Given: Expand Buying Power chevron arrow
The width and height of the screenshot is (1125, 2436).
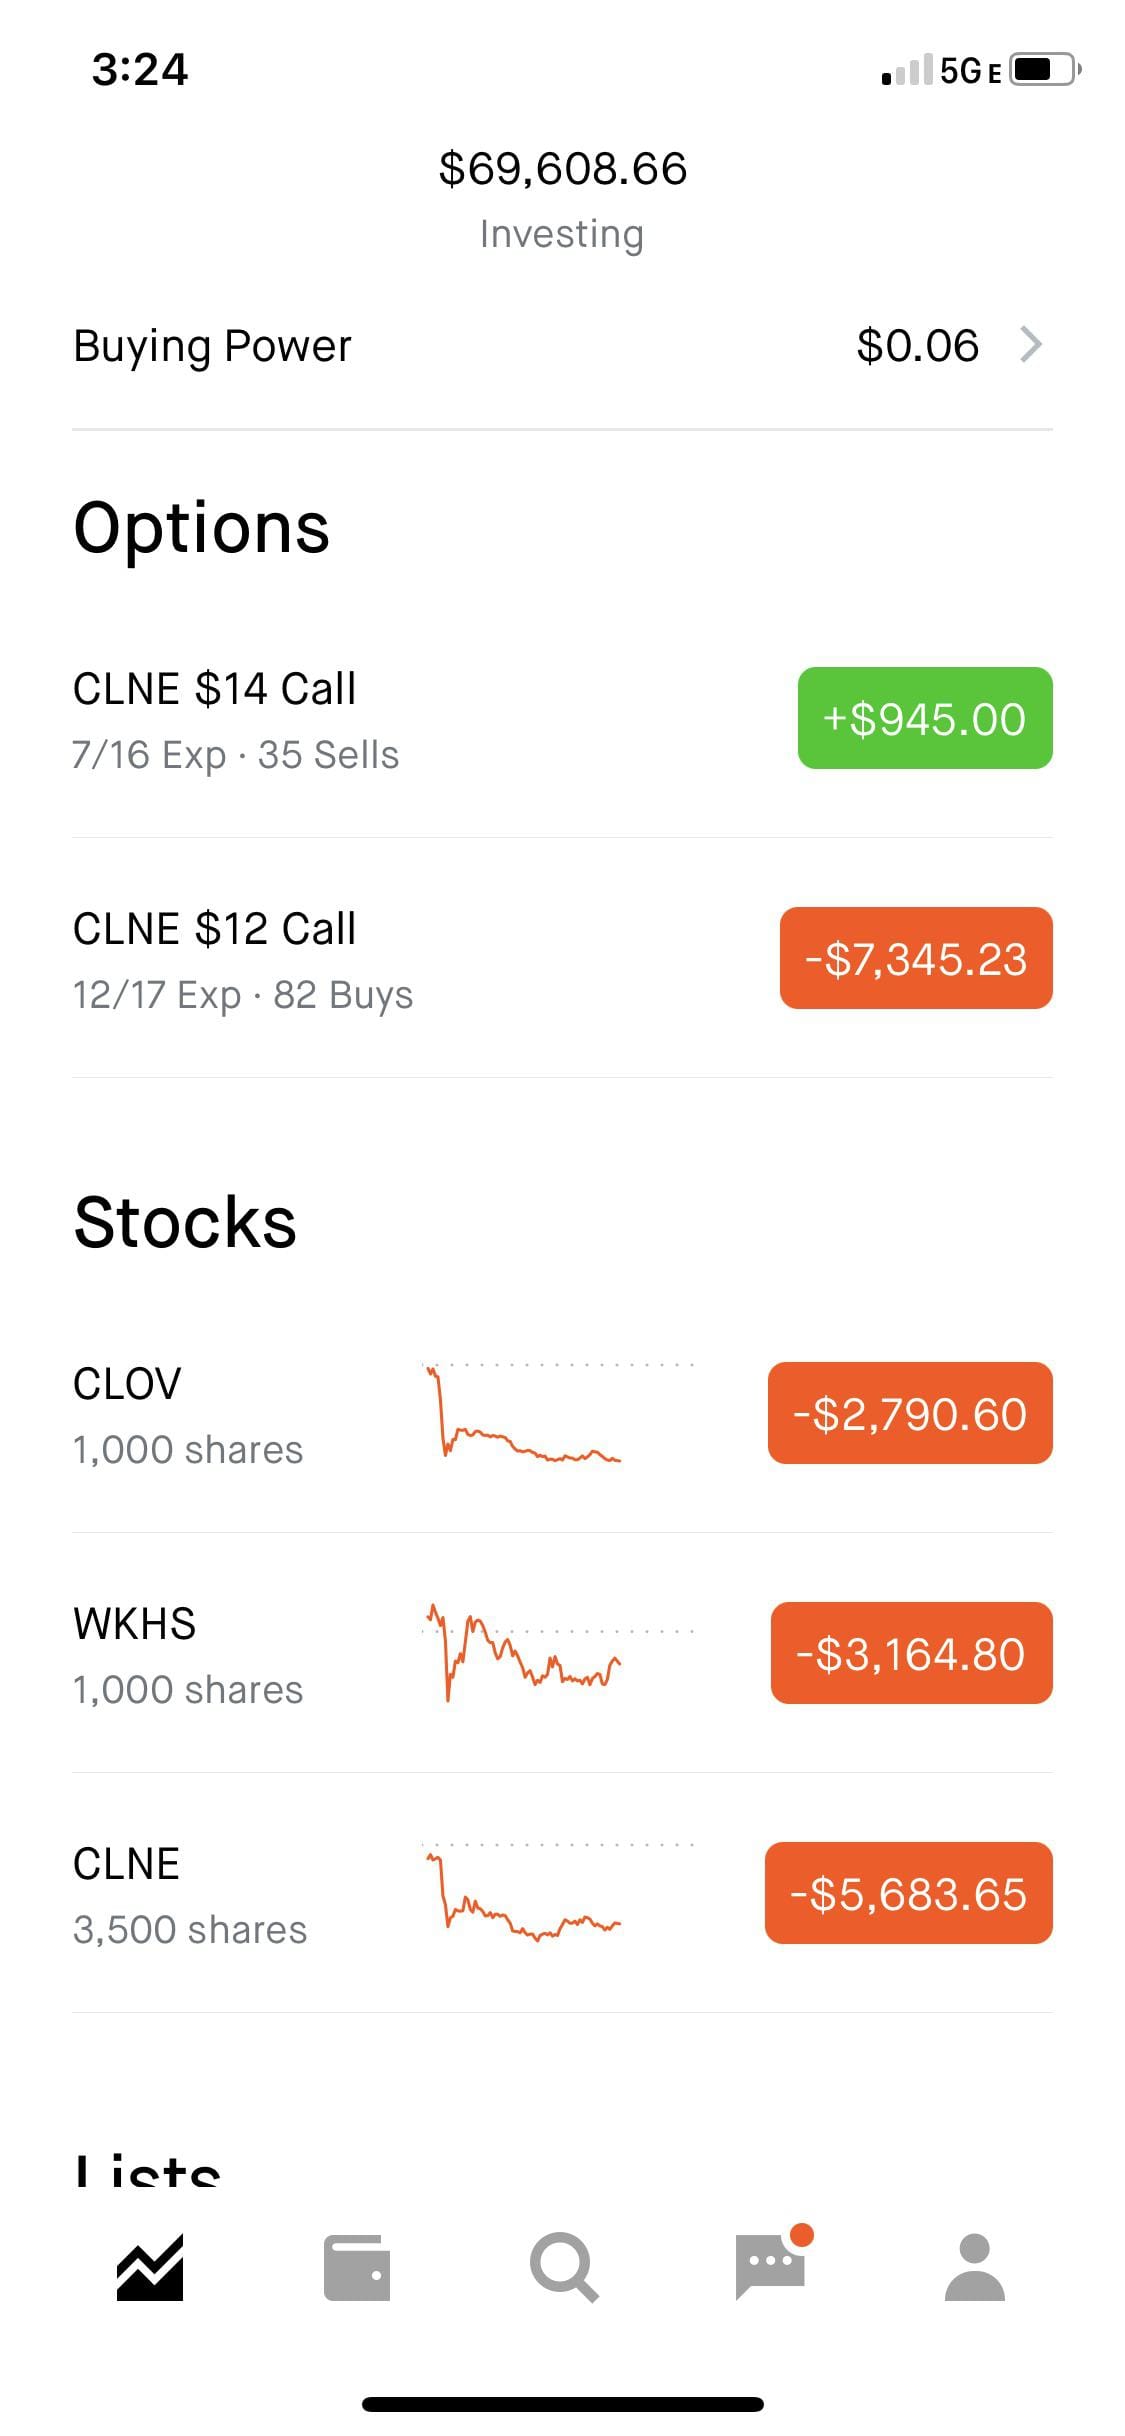Looking at the screenshot, I should tap(1031, 344).
